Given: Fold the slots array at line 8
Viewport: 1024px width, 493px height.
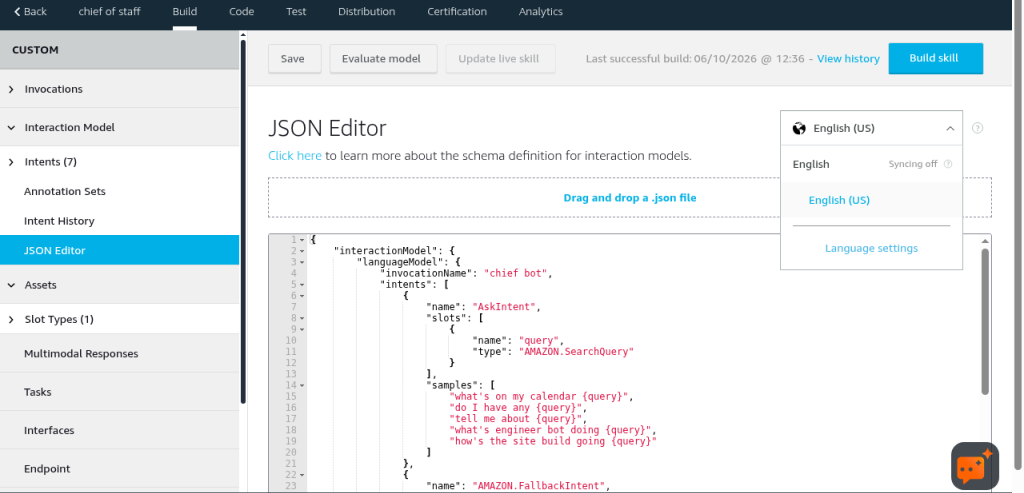Looking at the screenshot, I should (302, 318).
